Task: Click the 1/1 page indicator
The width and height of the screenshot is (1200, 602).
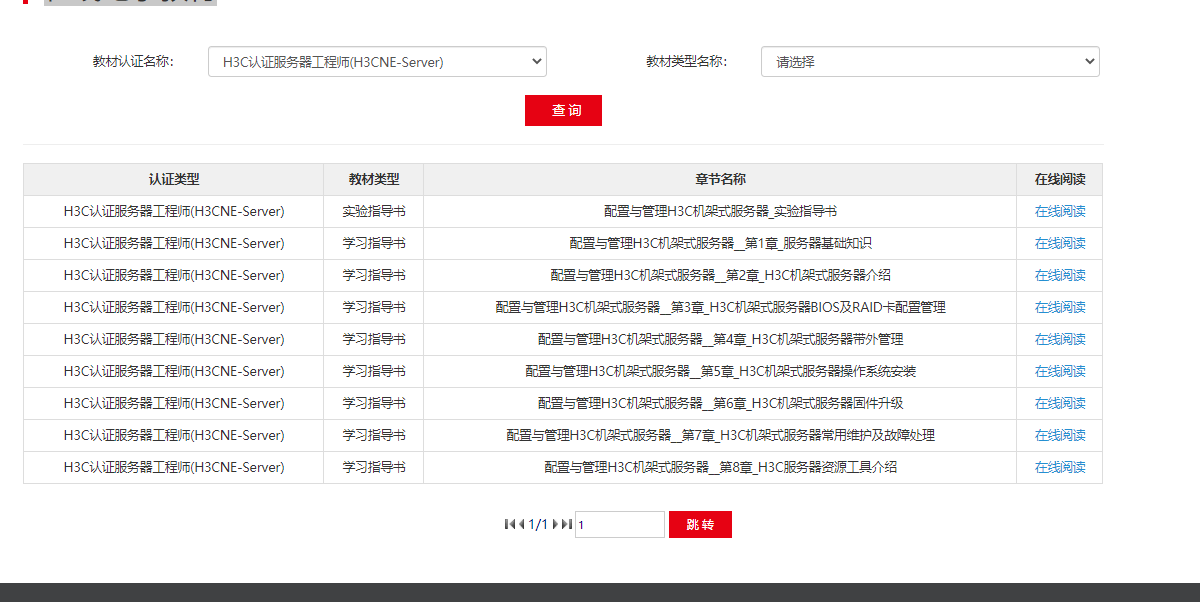Action: click(x=538, y=524)
